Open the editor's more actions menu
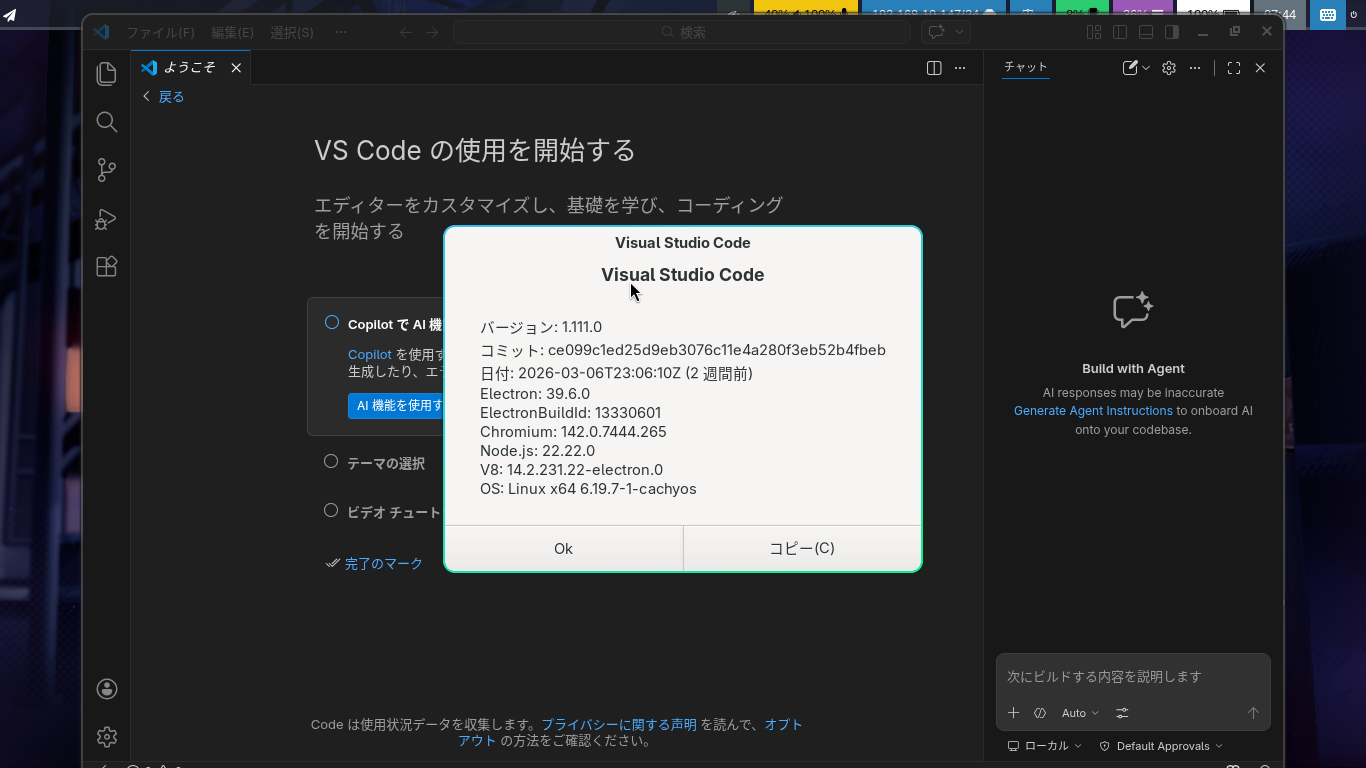Viewport: 1366px width, 768px height. pos(960,68)
